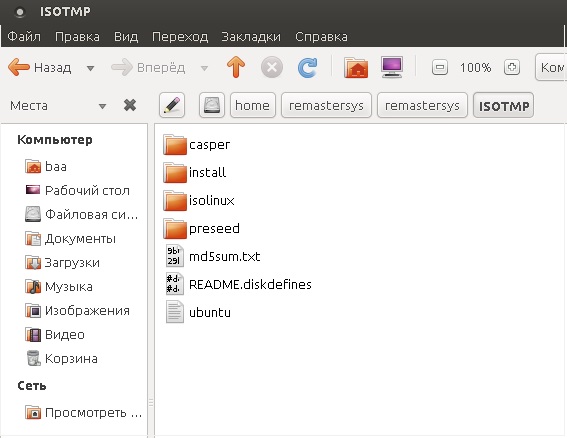Select the md5sum.txt file
567x438 pixels.
(x=213, y=256)
